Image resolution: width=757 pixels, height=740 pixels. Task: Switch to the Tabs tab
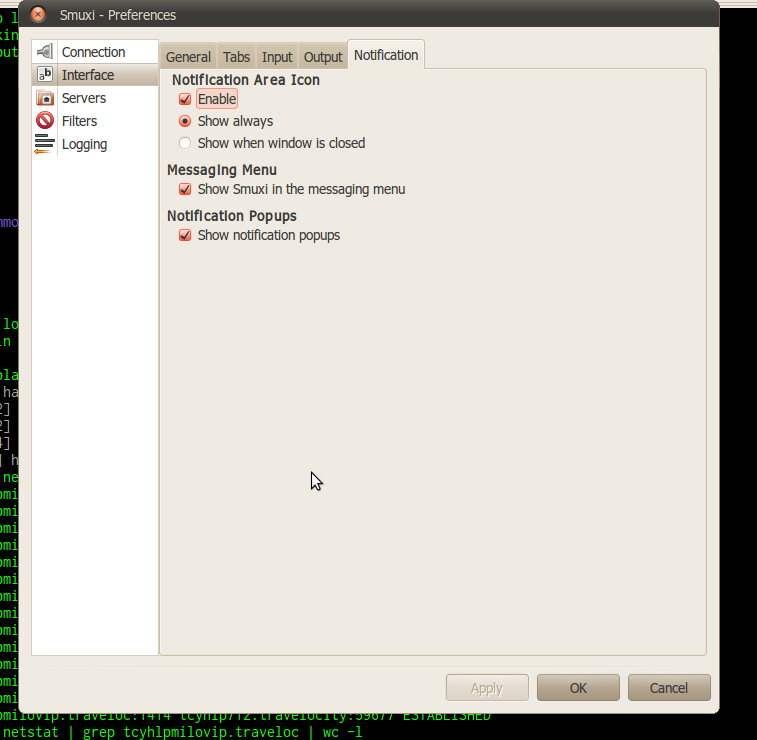pos(236,56)
